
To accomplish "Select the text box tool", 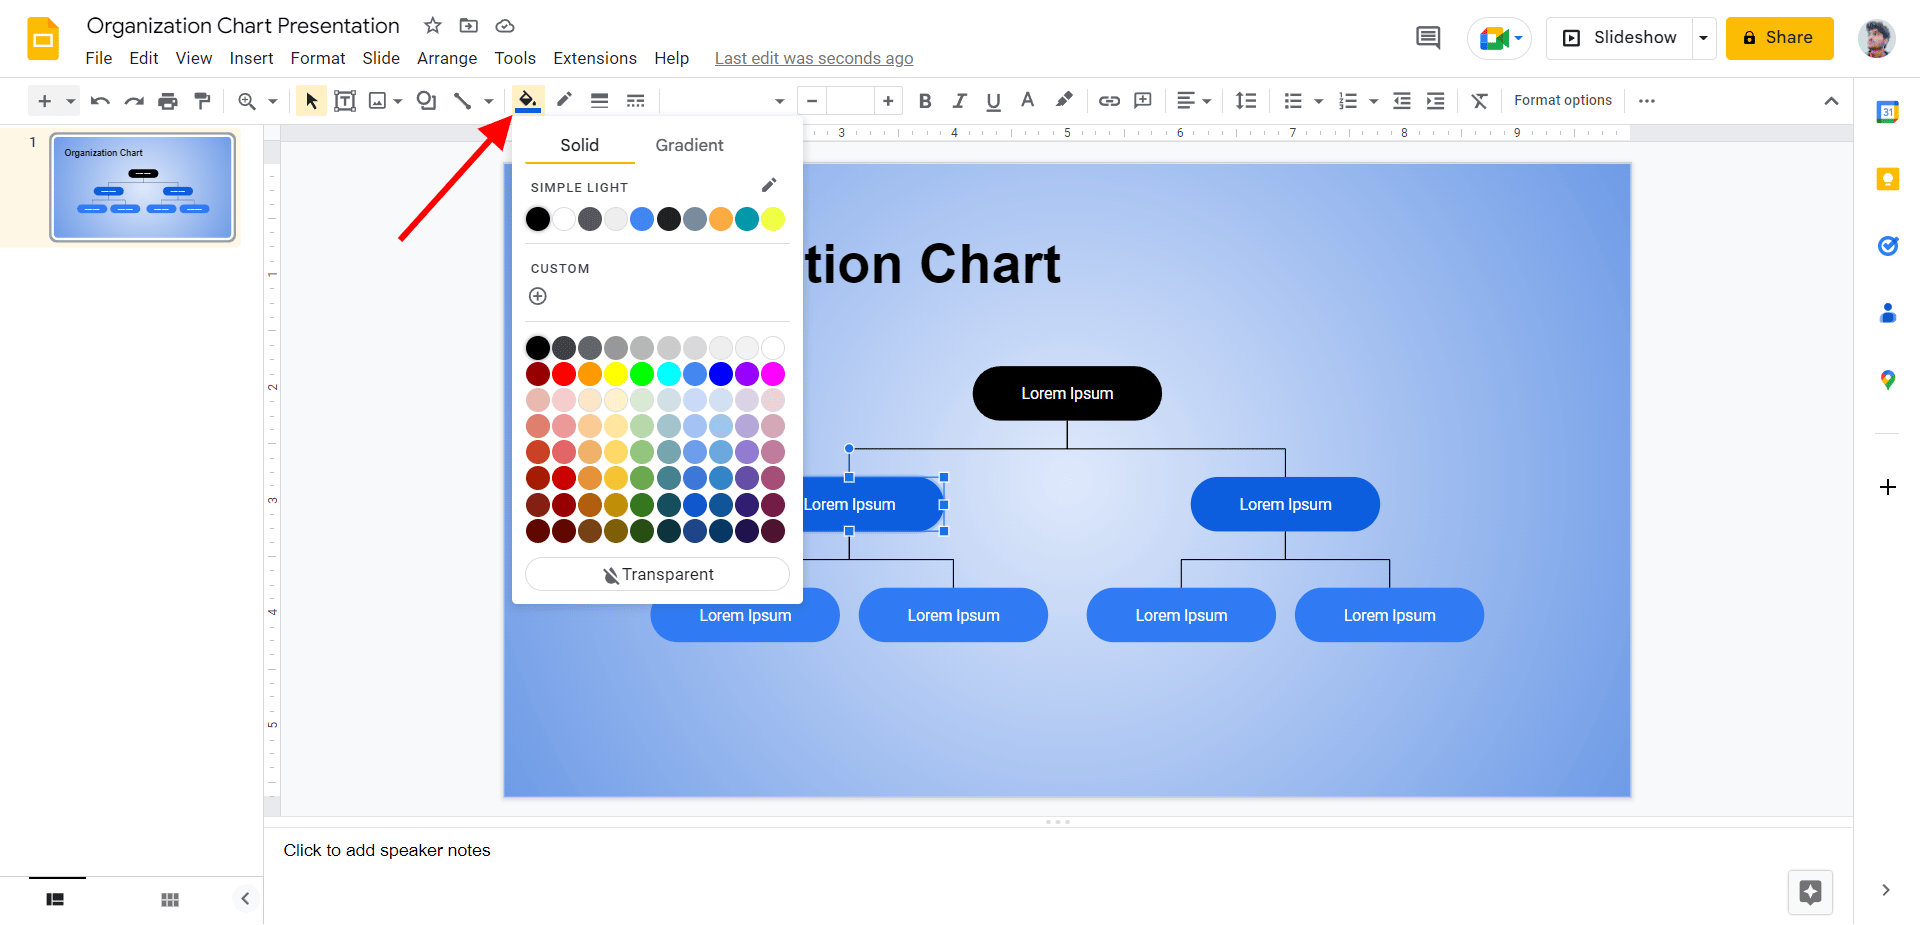I will 345,100.
